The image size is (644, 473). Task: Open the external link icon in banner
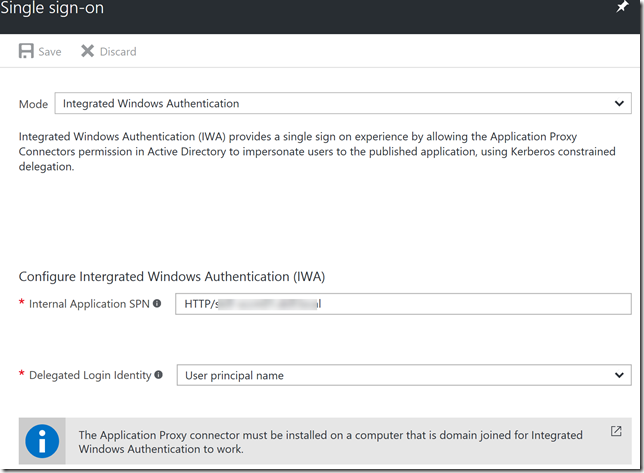click(x=615, y=432)
